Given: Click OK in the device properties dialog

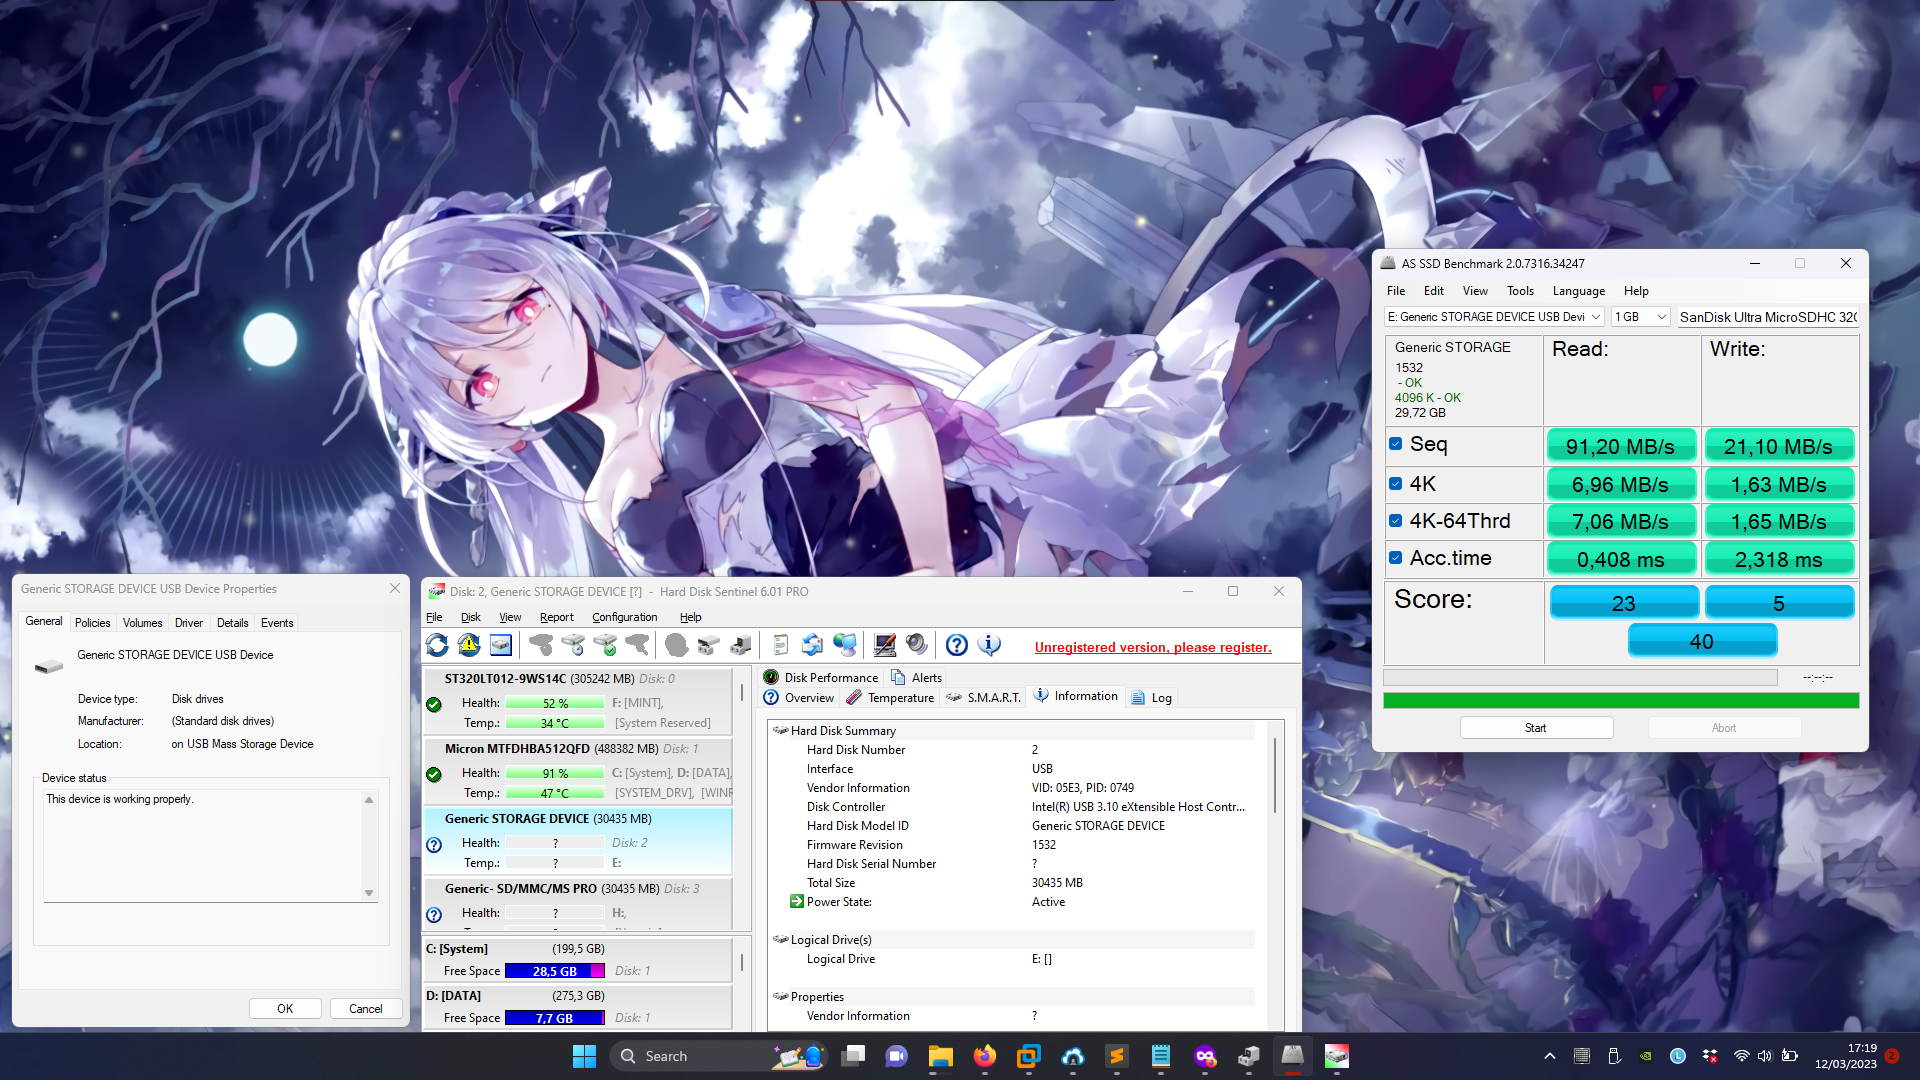Looking at the screenshot, I should point(285,1009).
